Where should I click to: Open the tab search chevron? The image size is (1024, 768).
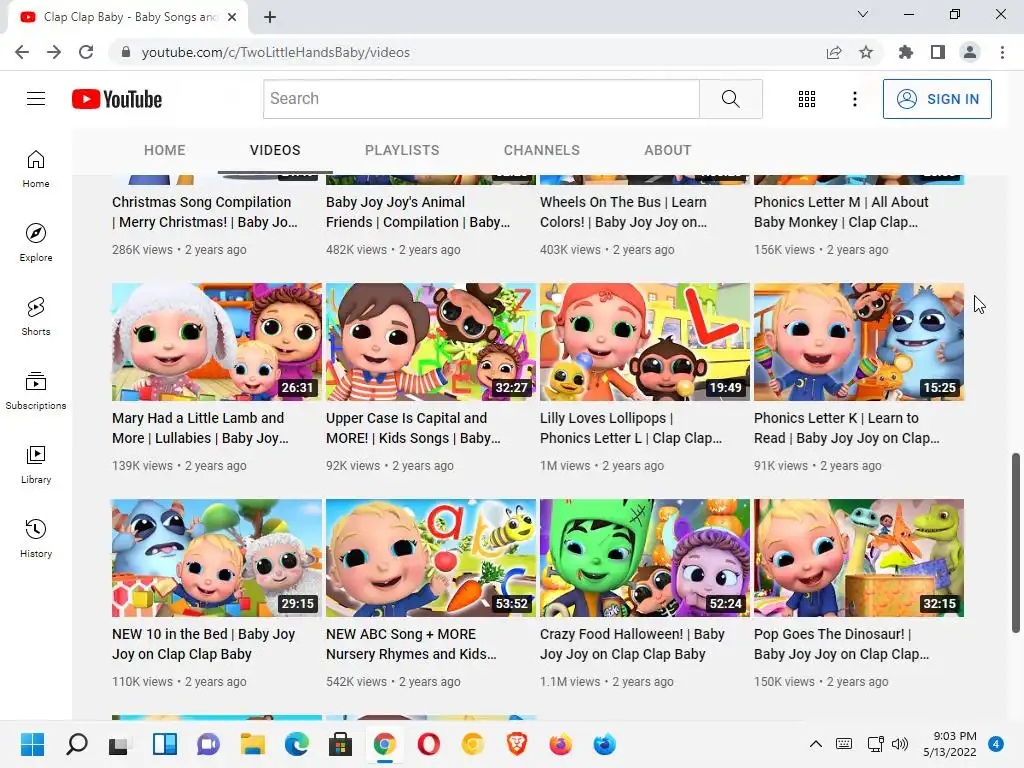[863, 14]
